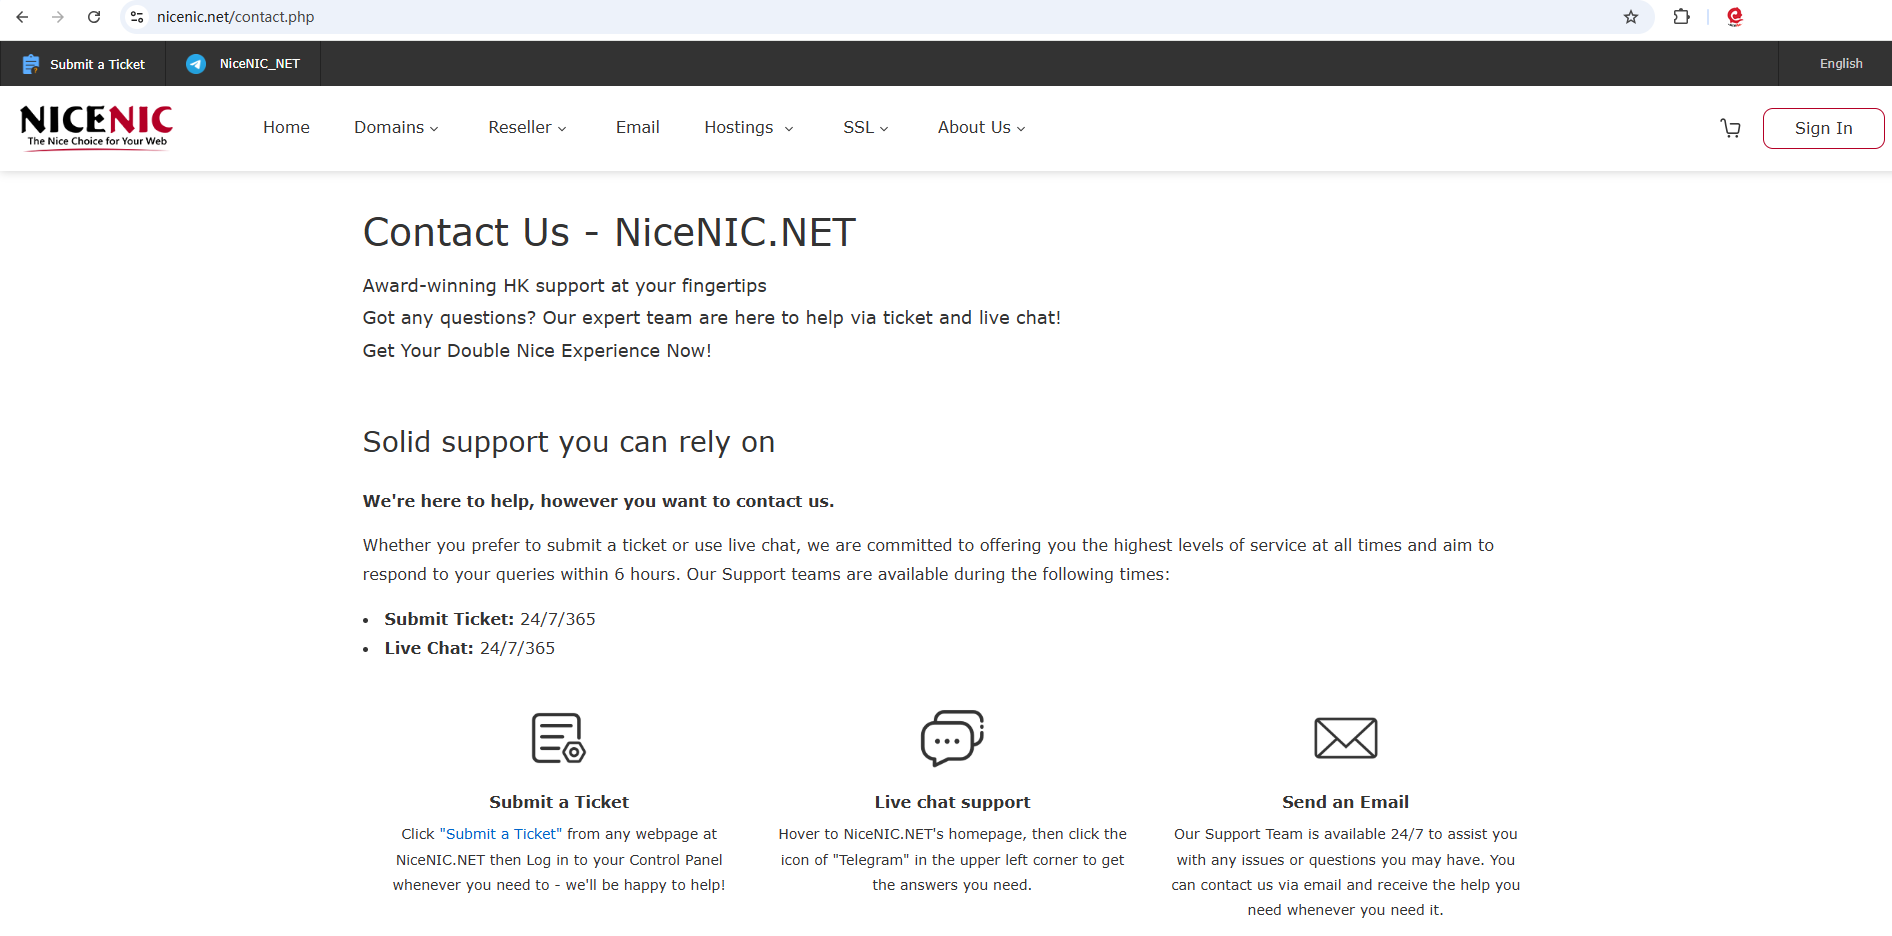Reload the page using the refresh icon

coord(94,17)
